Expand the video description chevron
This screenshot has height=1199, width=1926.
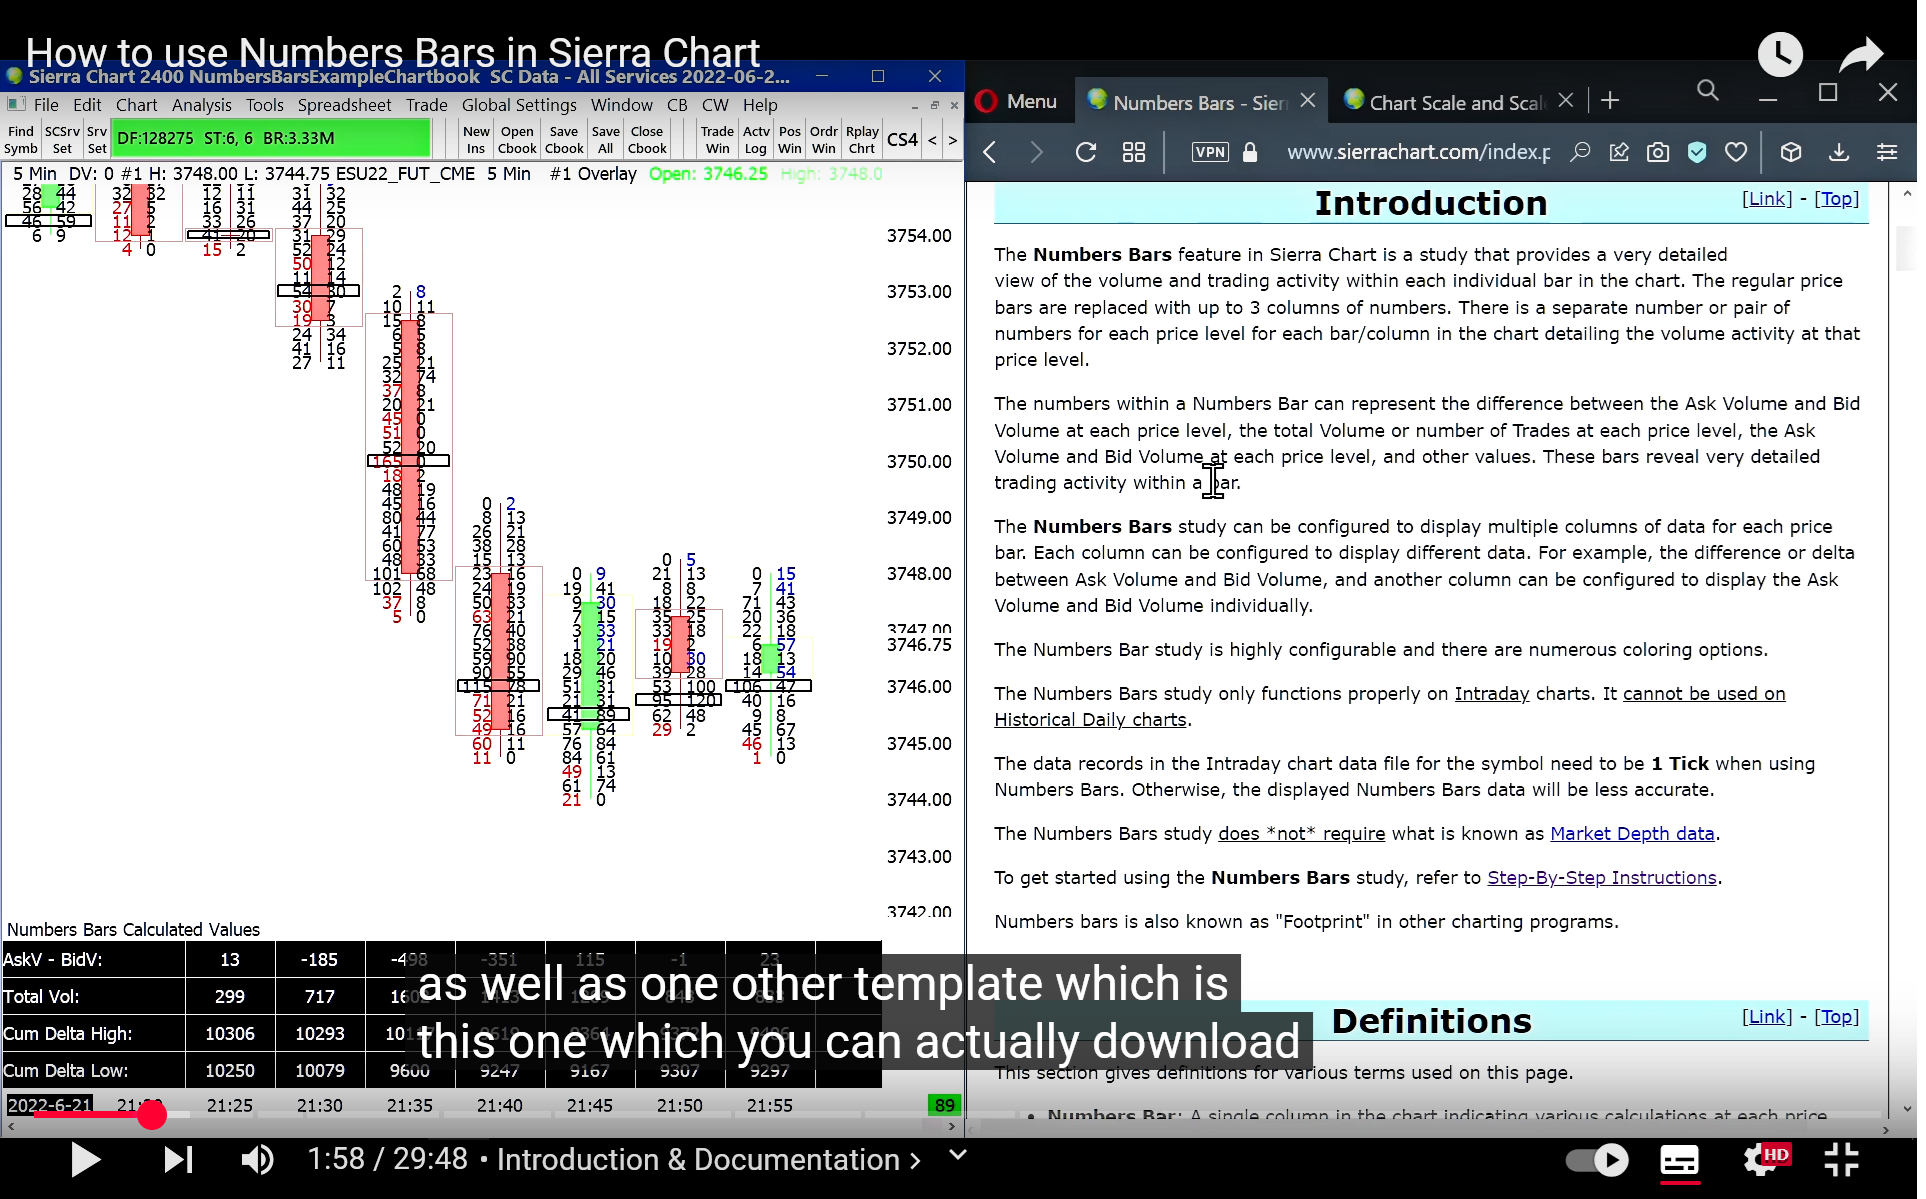click(x=957, y=1156)
